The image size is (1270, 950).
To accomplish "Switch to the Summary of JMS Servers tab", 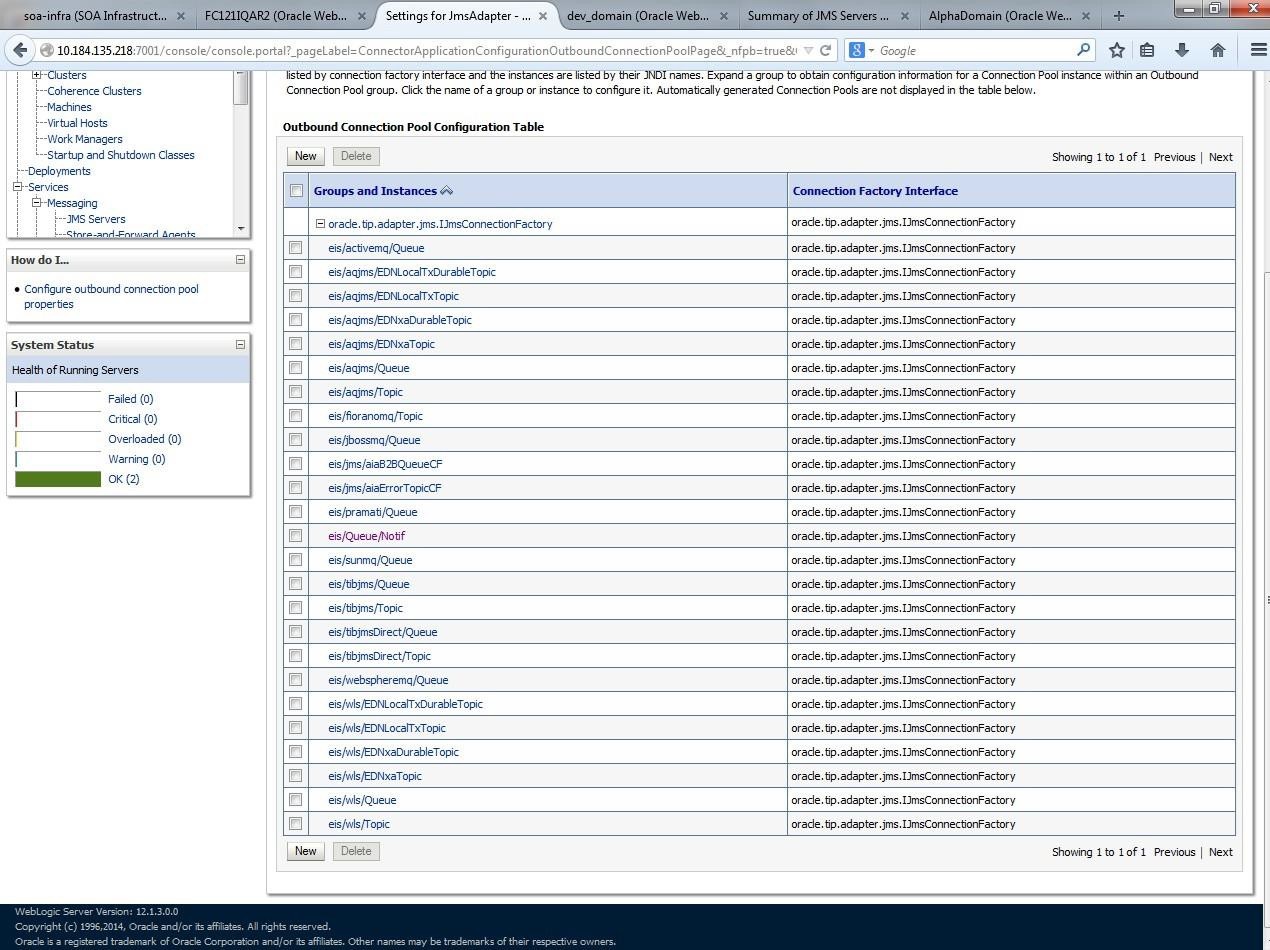I will tap(817, 16).
